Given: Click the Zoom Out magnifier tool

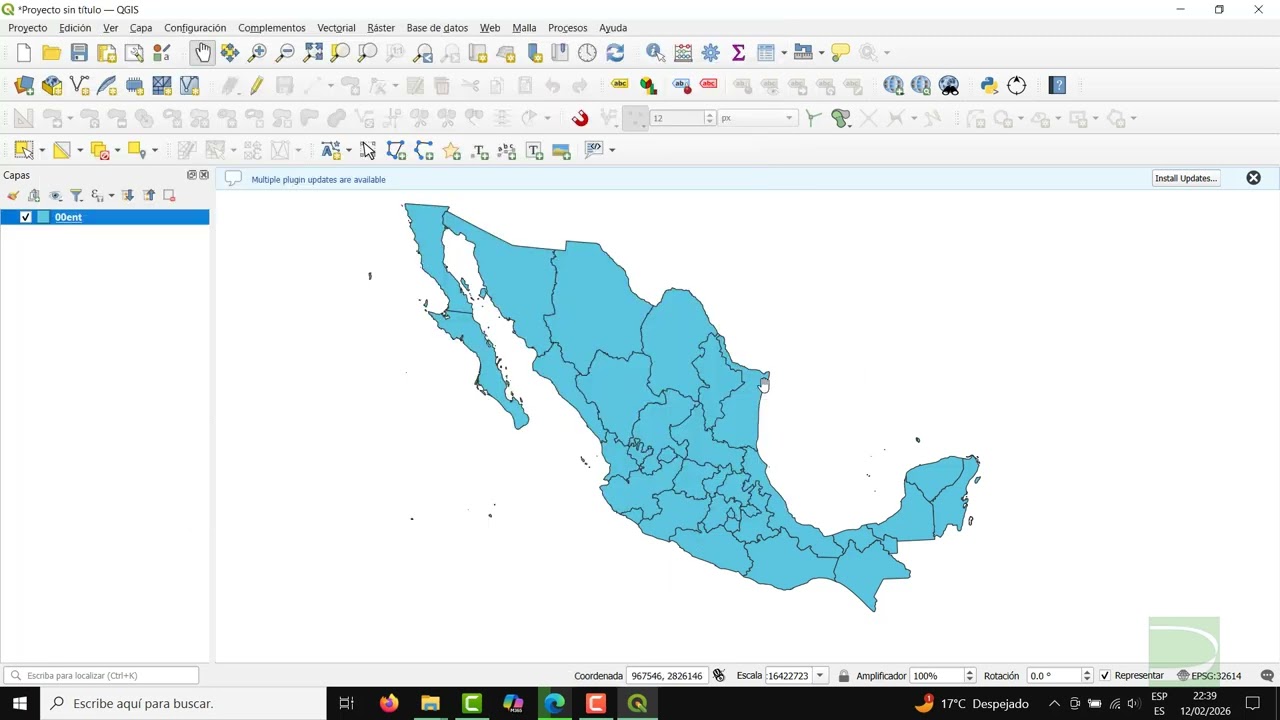Looking at the screenshot, I should pyautogui.click(x=285, y=53).
